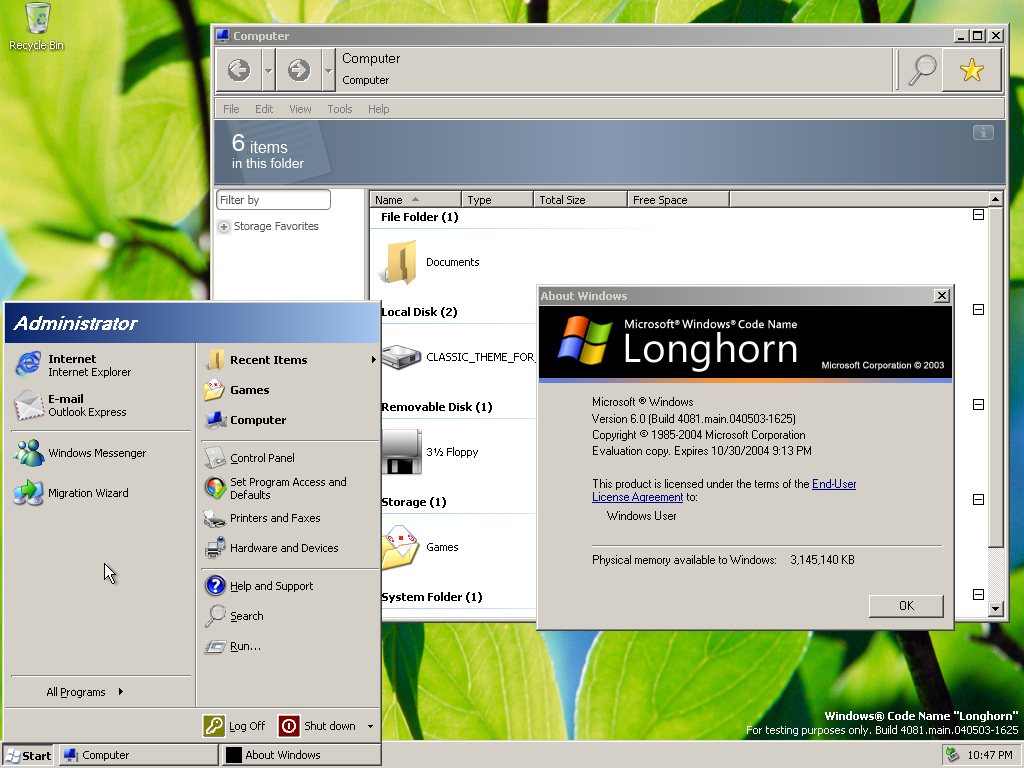The image size is (1024, 768).
Task: Open the Documents folder icon
Action: [401, 262]
